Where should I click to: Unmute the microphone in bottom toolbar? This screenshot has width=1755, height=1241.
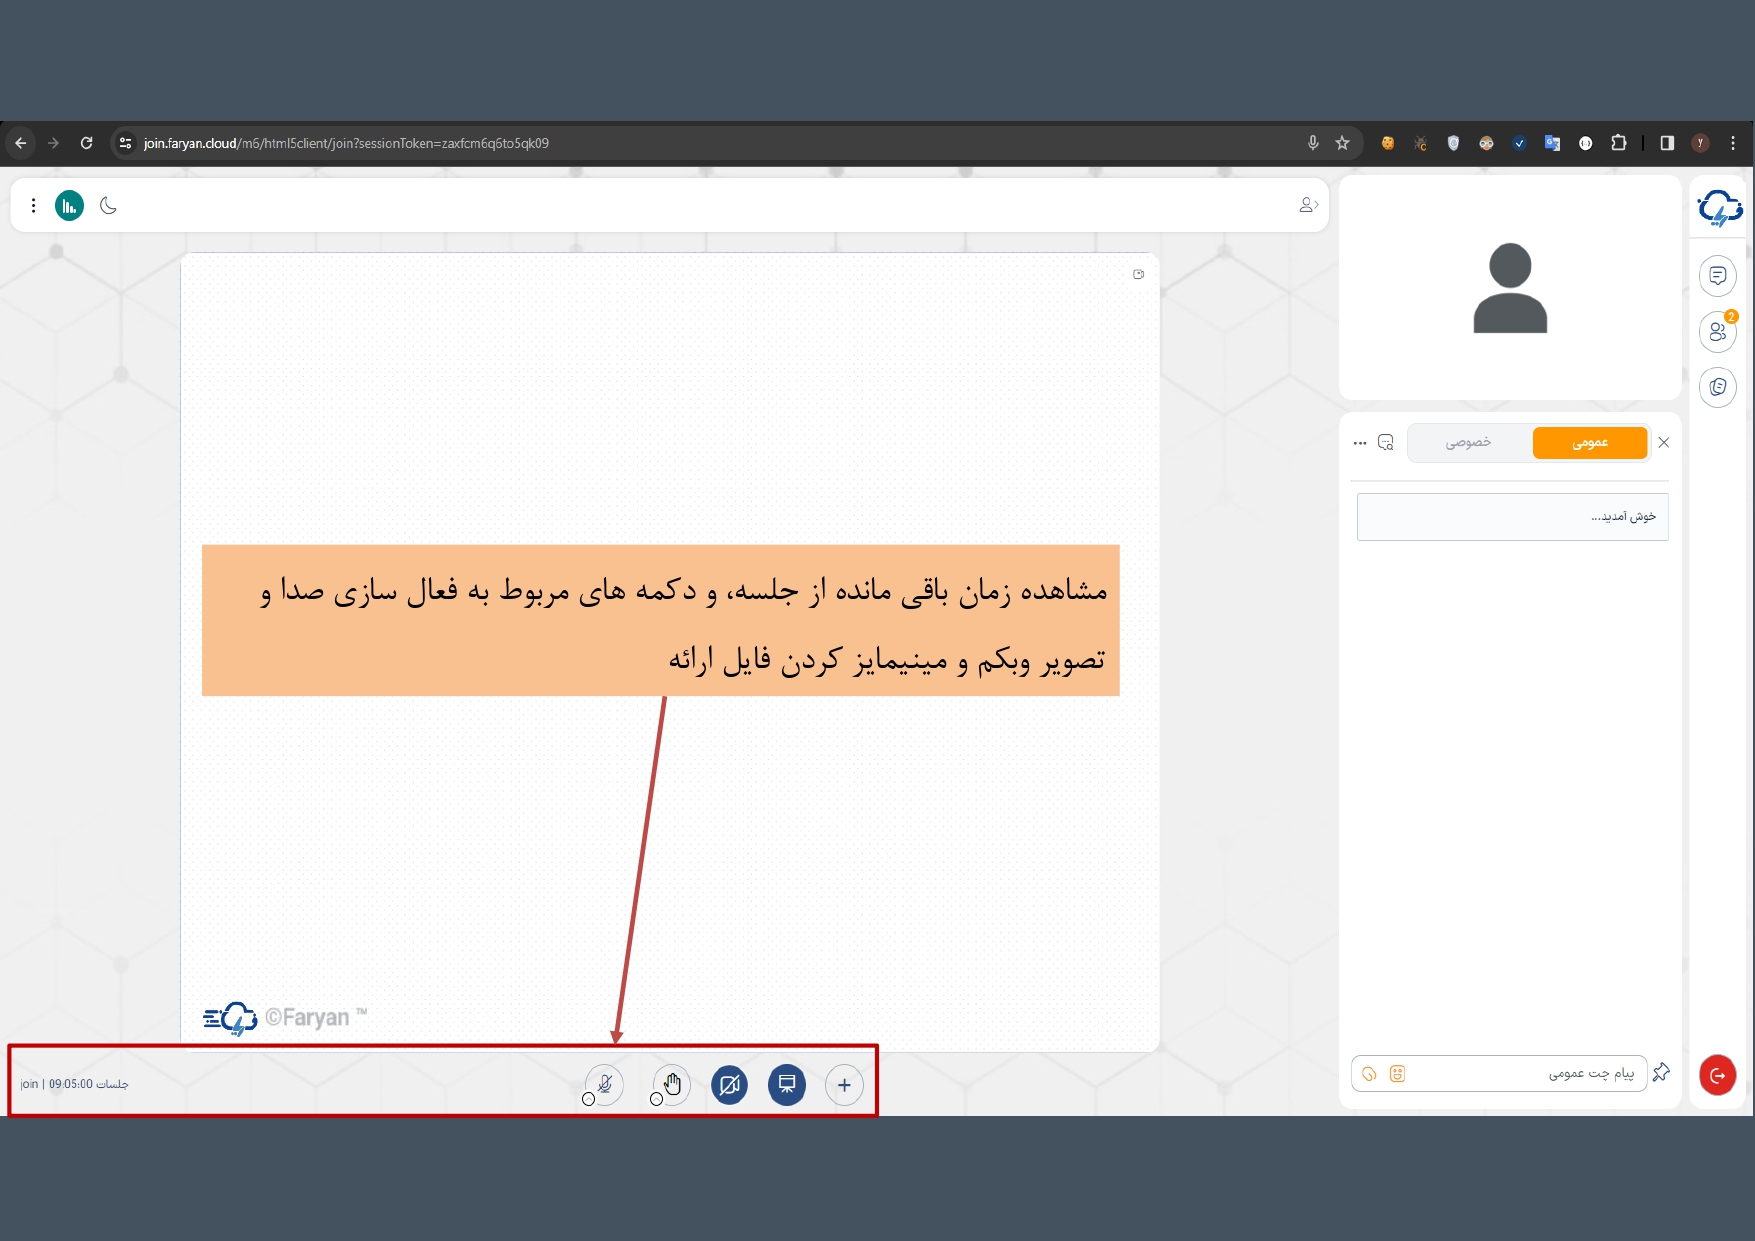pyautogui.click(x=604, y=1084)
